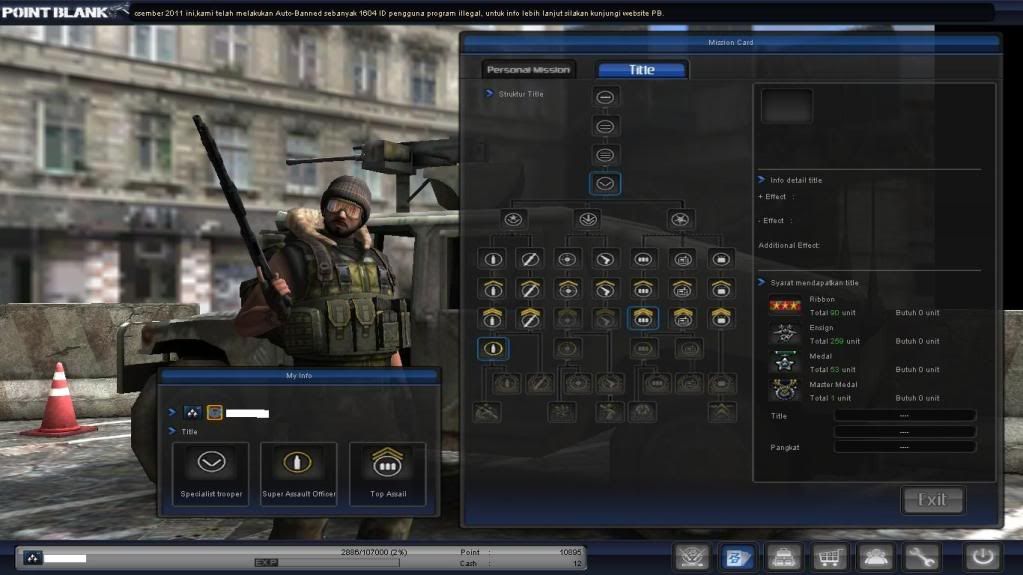Click the rank icon beside EXP bar
This screenshot has height=575, width=1023.
[x=32, y=557]
